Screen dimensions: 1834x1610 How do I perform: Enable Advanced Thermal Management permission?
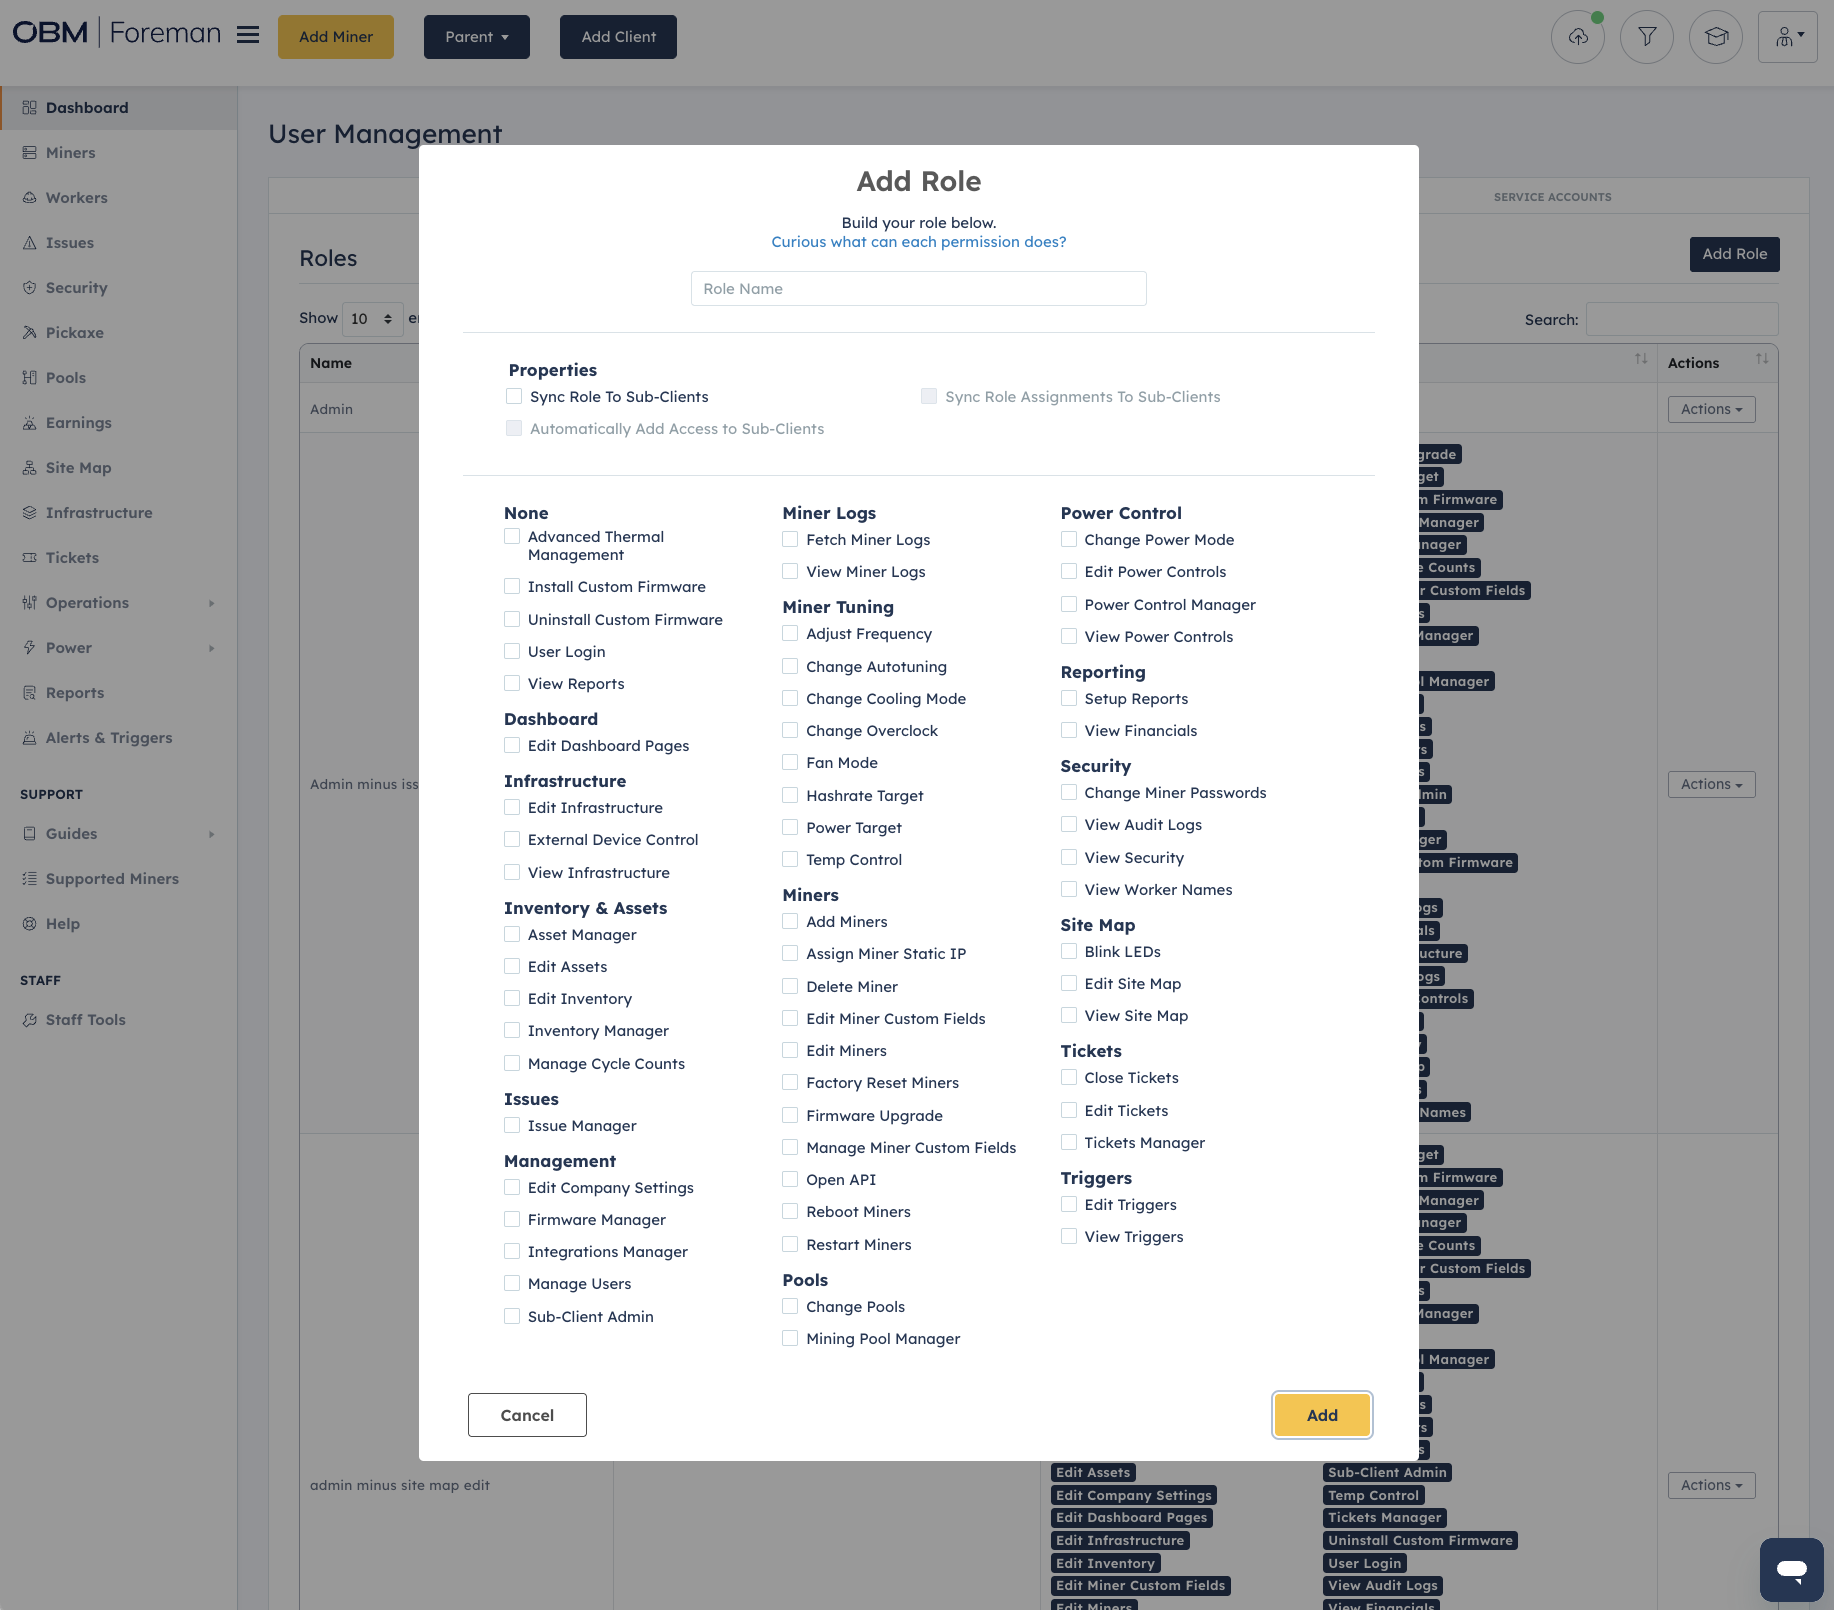pos(512,537)
